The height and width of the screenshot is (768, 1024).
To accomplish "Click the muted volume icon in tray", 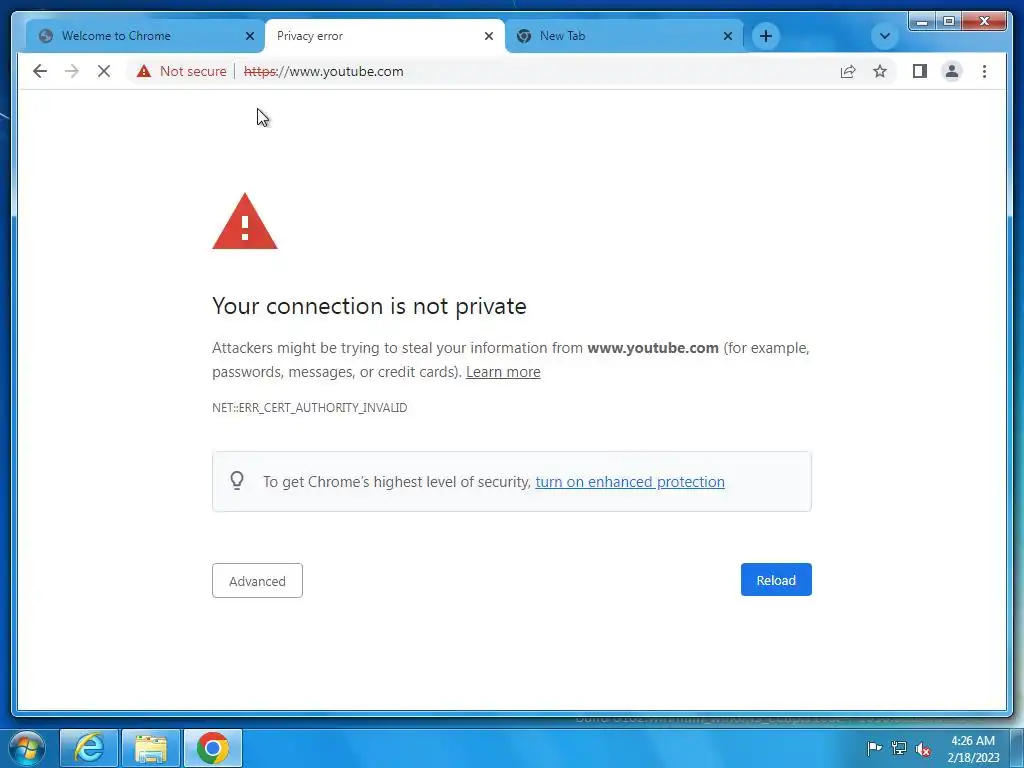I will [x=923, y=749].
